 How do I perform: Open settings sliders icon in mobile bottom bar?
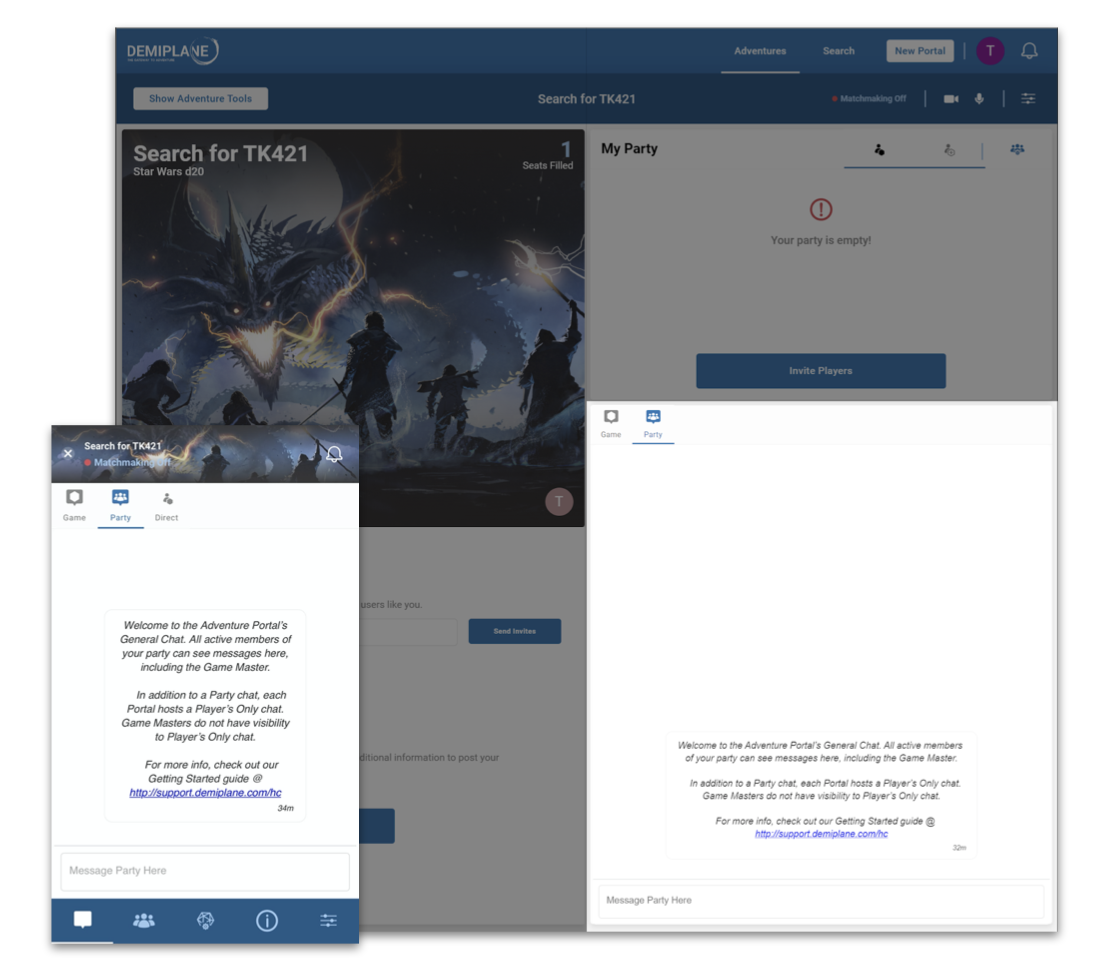[x=329, y=921]
